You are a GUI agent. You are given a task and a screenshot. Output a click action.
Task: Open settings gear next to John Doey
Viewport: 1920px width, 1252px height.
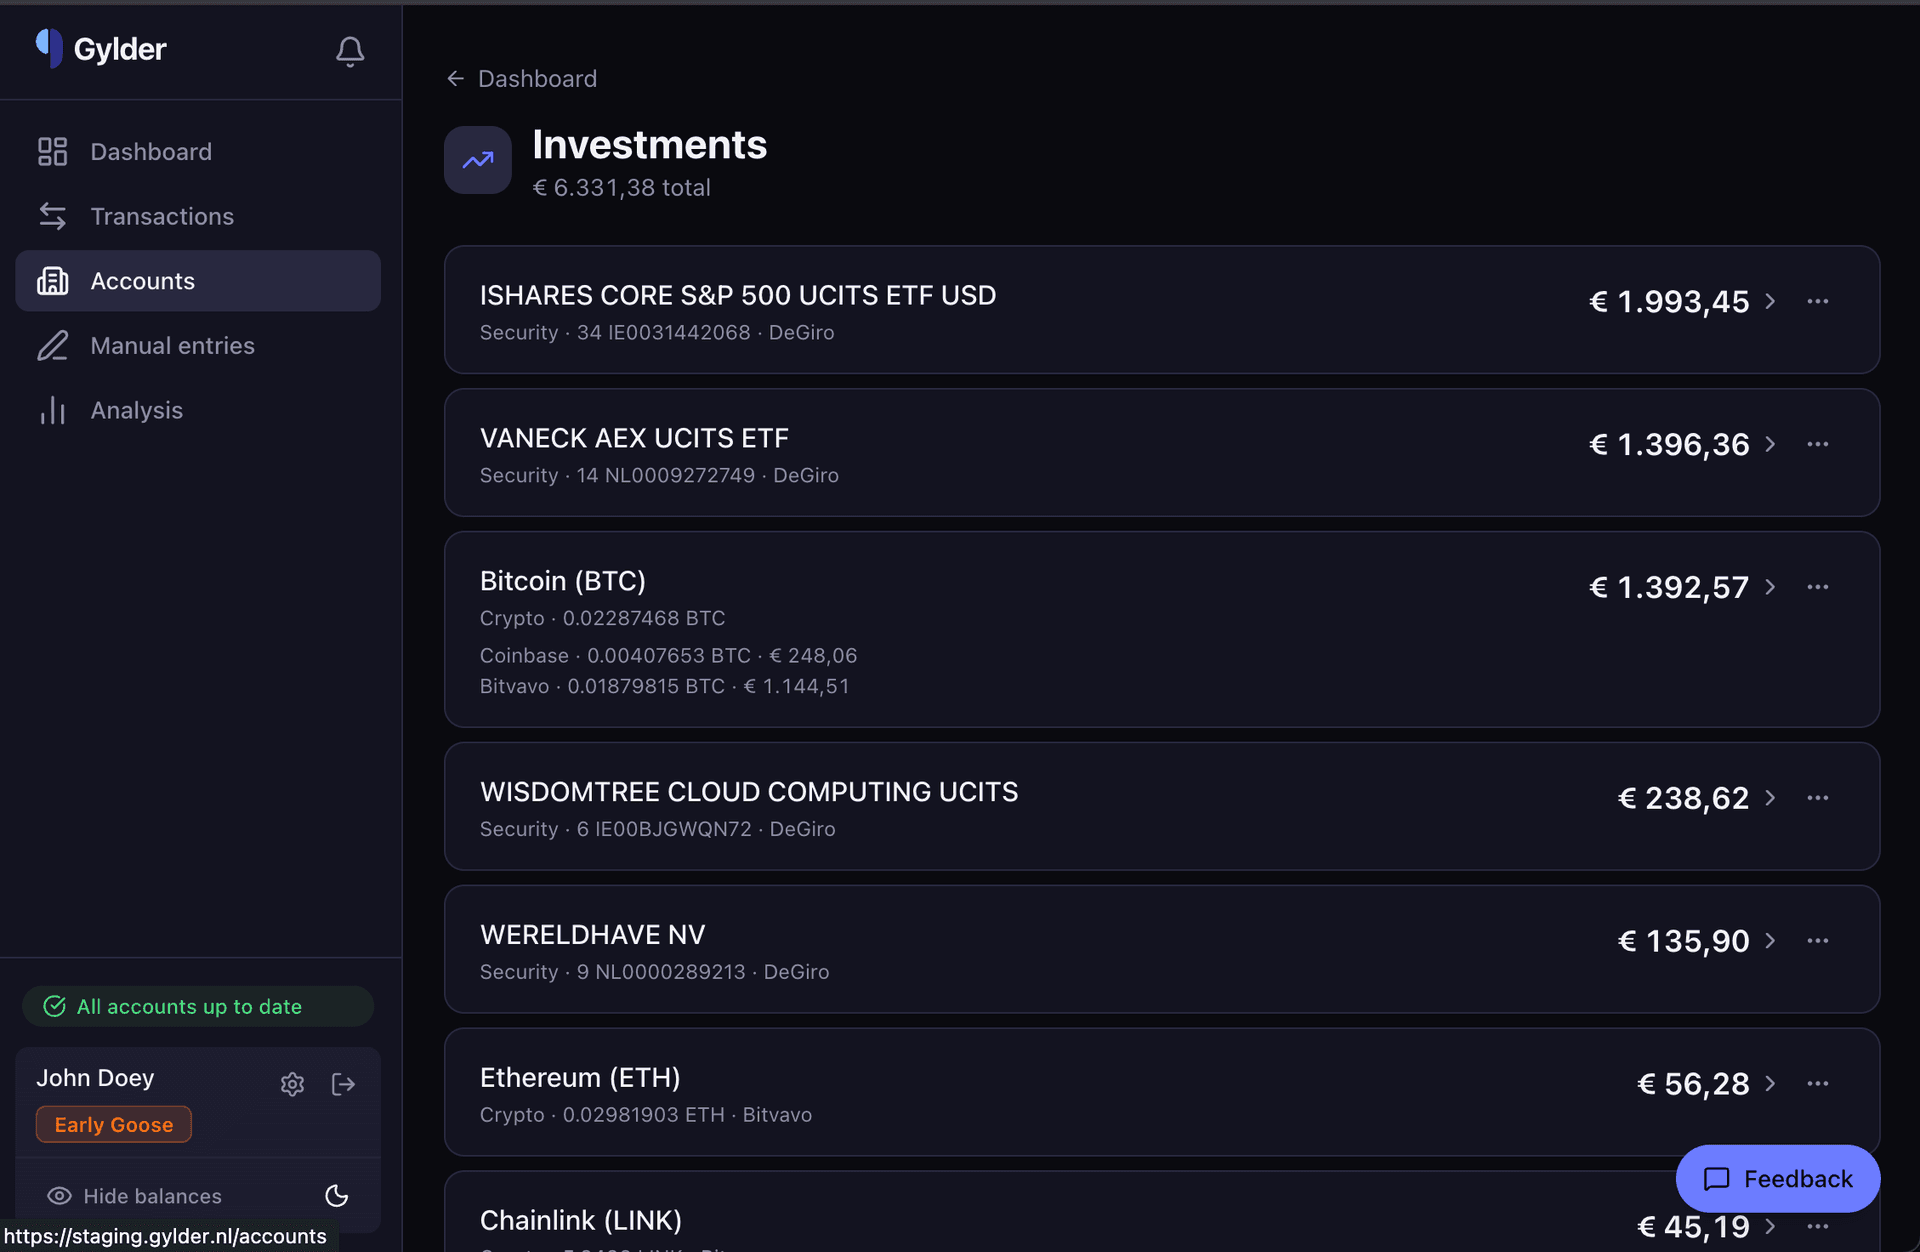pyautogui.click(x=292, y=1084)
